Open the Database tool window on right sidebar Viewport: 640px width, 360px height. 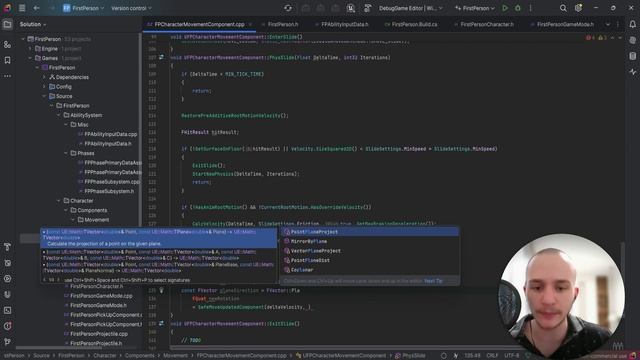point(633,56)
